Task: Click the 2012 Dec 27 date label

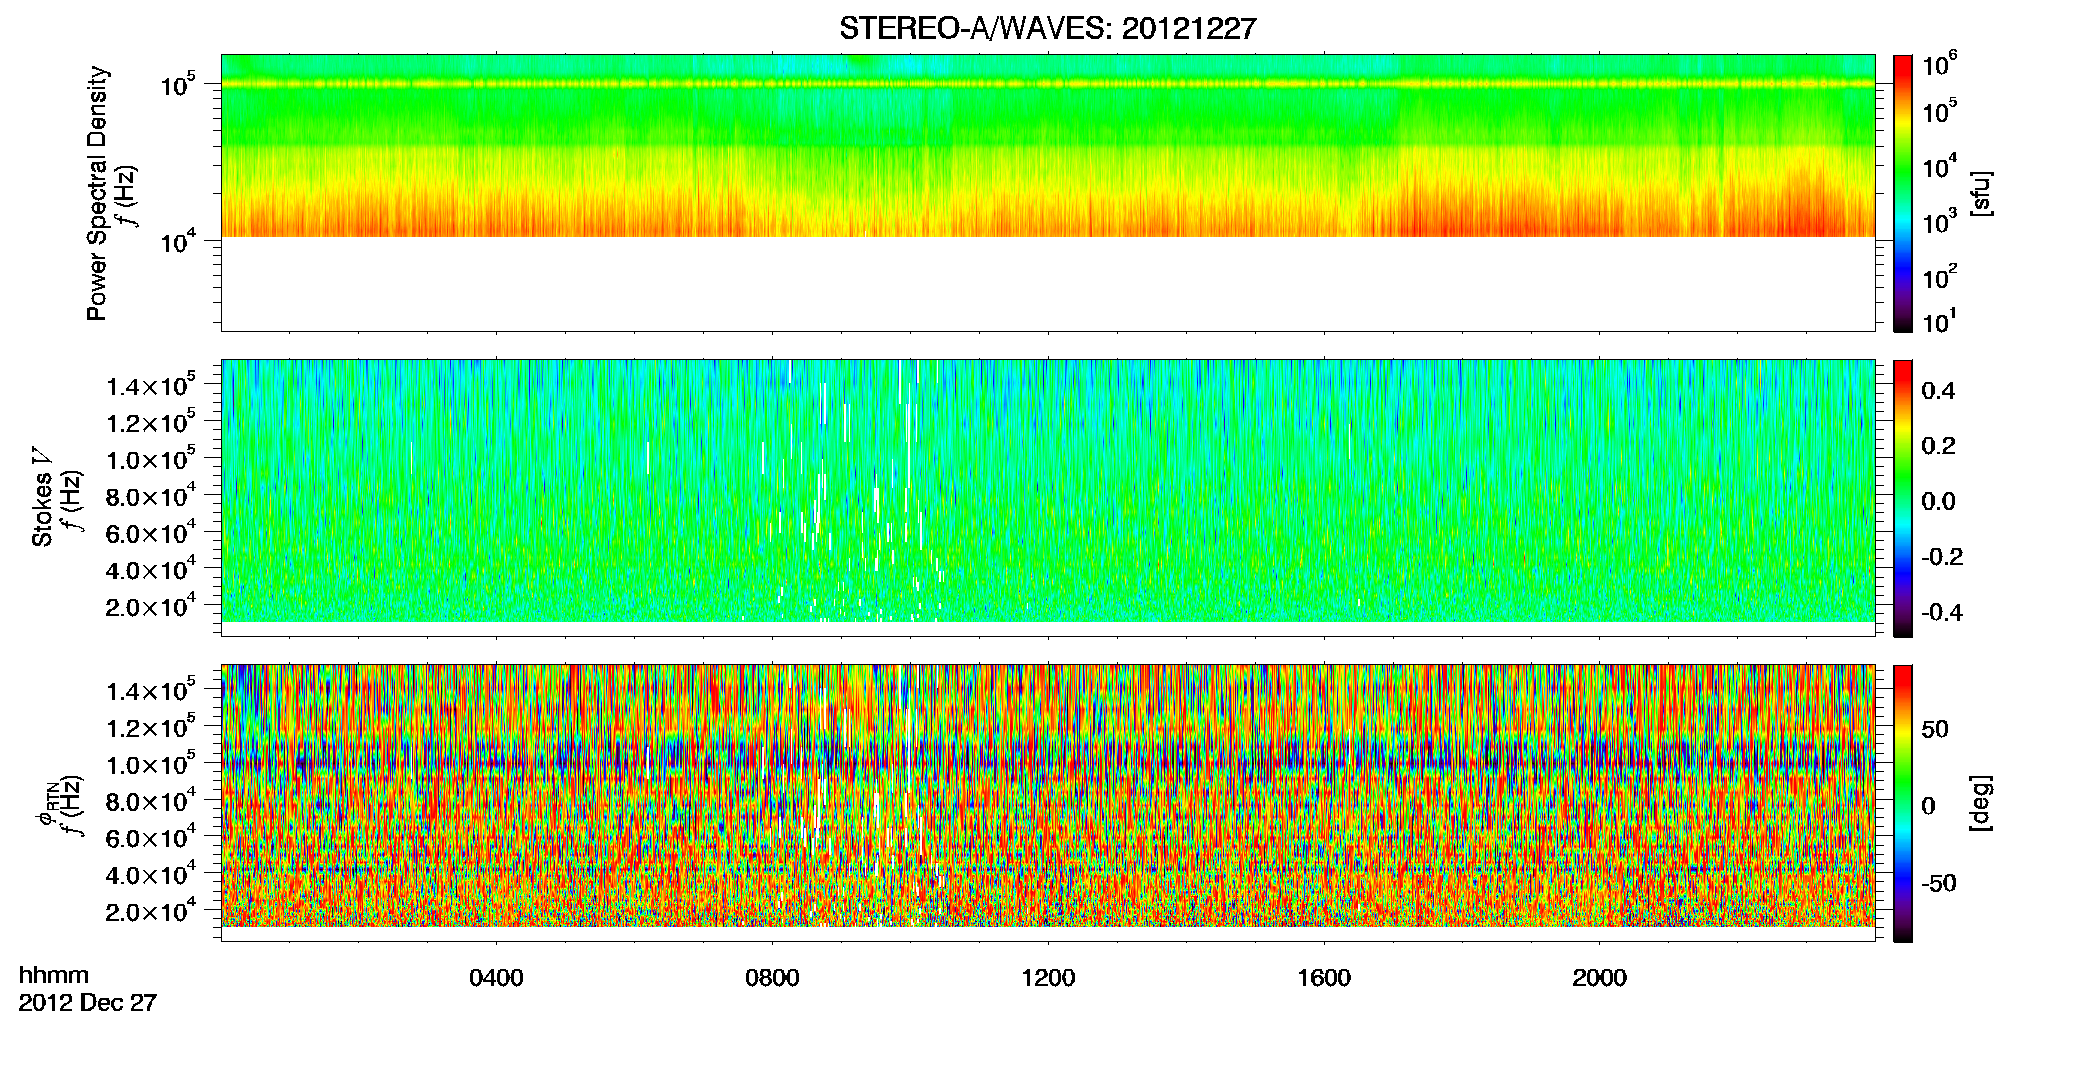Action: (88, 1003)
